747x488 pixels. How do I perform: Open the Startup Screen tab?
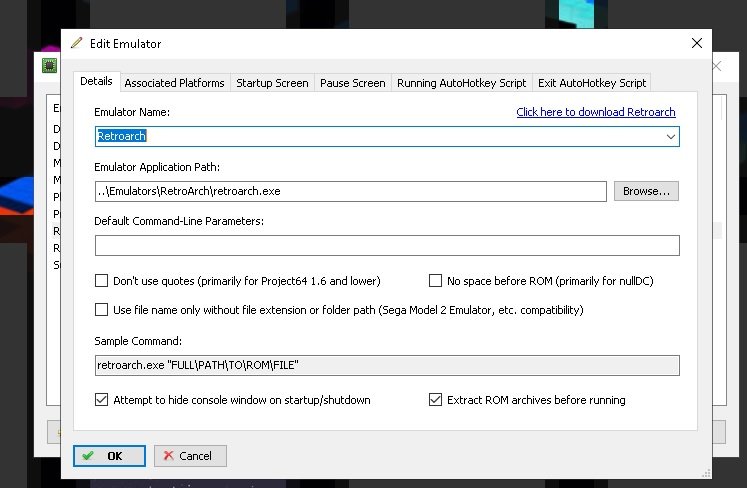pos(272,83)
